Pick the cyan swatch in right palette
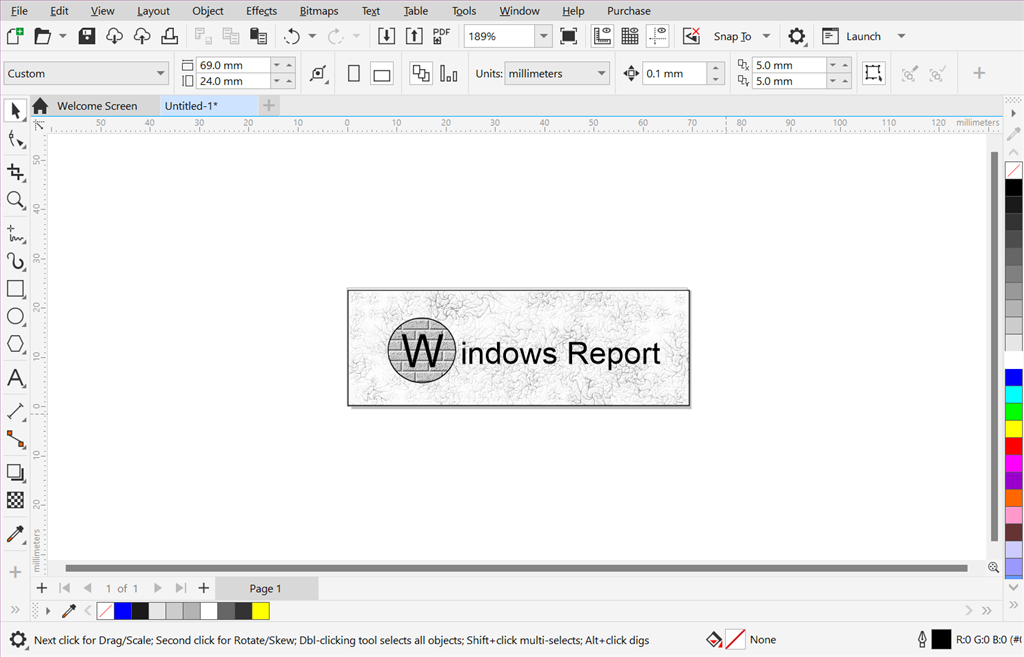 pos(1014,394)
